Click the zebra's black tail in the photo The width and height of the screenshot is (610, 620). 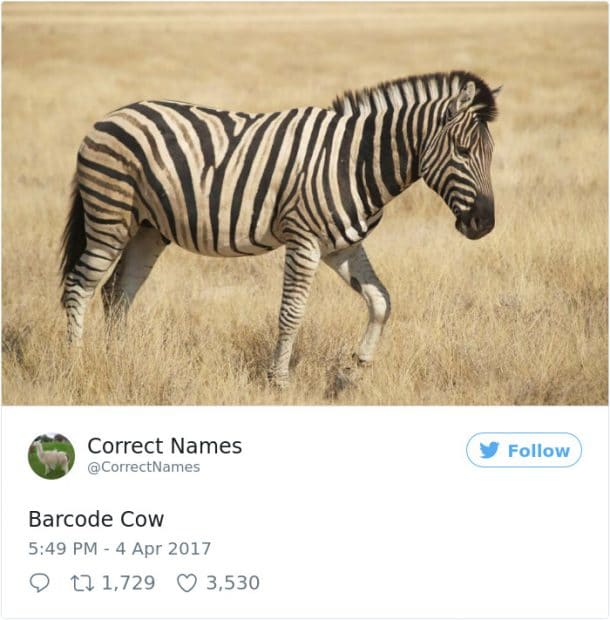pos(72,231)
